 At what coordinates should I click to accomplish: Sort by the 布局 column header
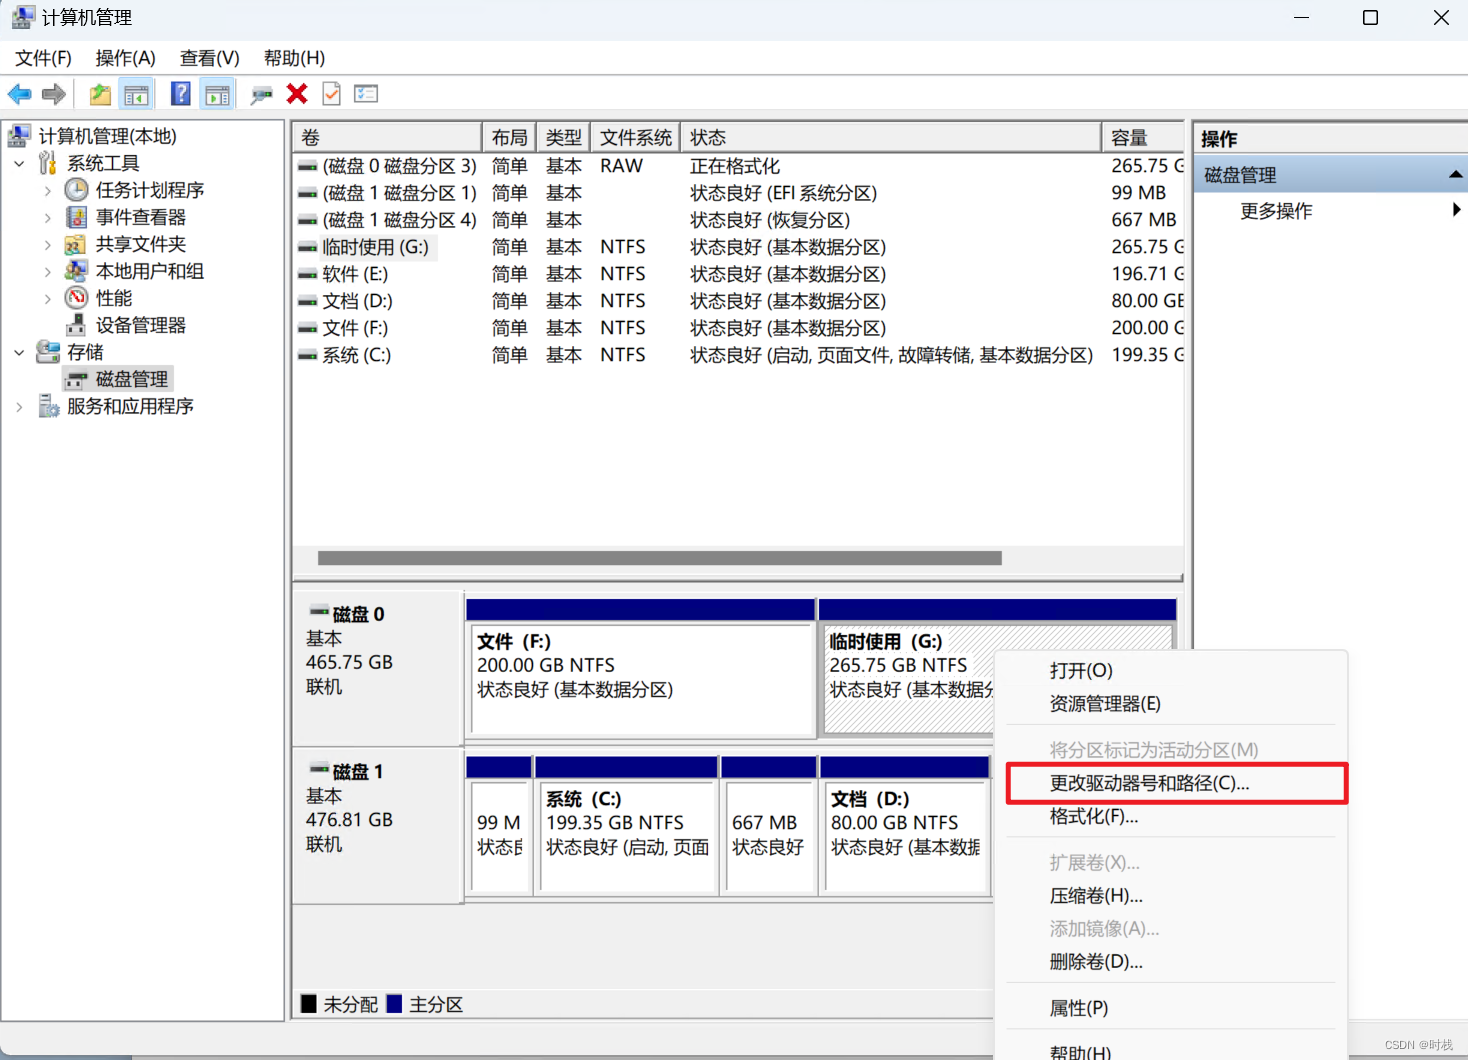click(x=509, y=138)
